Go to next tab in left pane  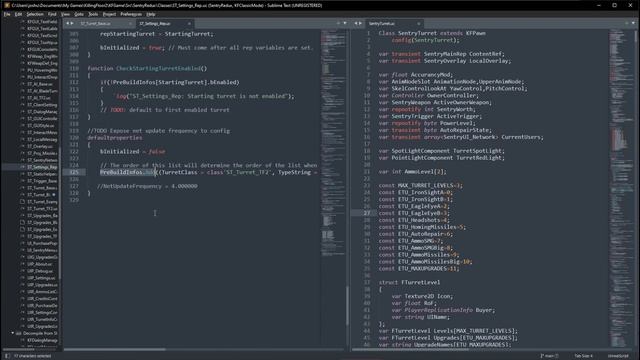72,24
